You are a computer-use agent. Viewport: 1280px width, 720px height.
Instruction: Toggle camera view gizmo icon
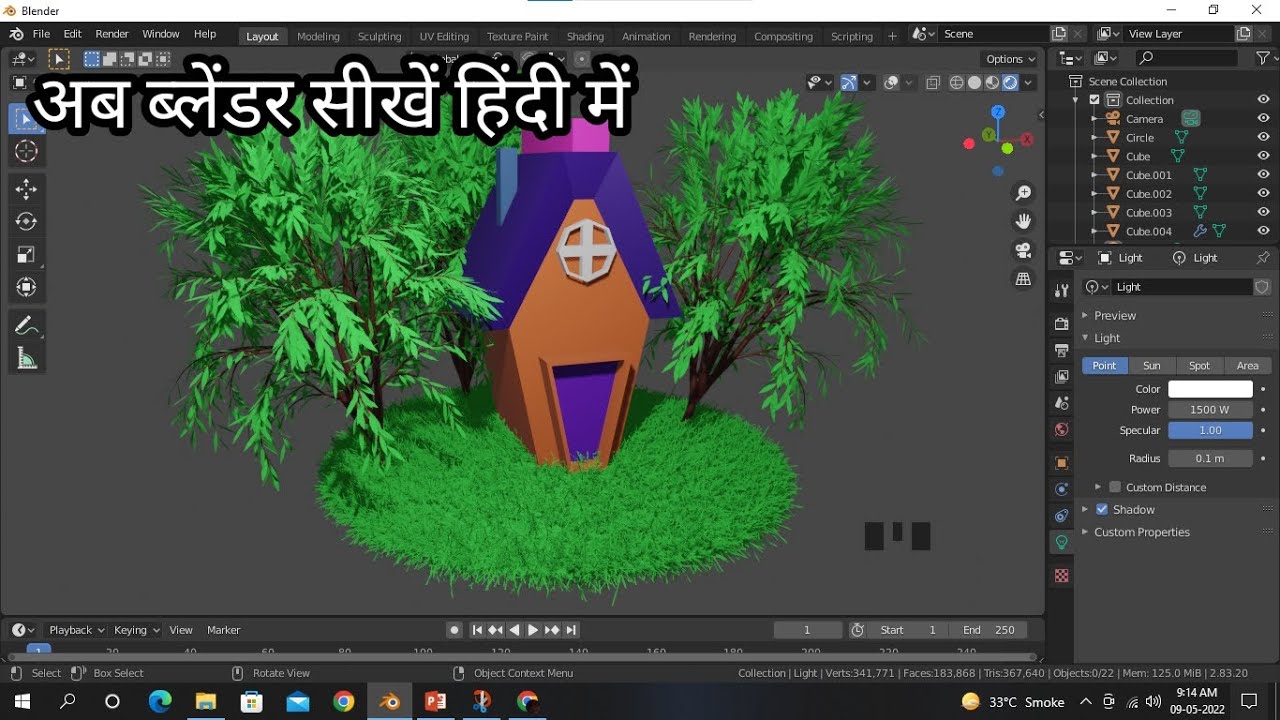(x=1023, y=250)
